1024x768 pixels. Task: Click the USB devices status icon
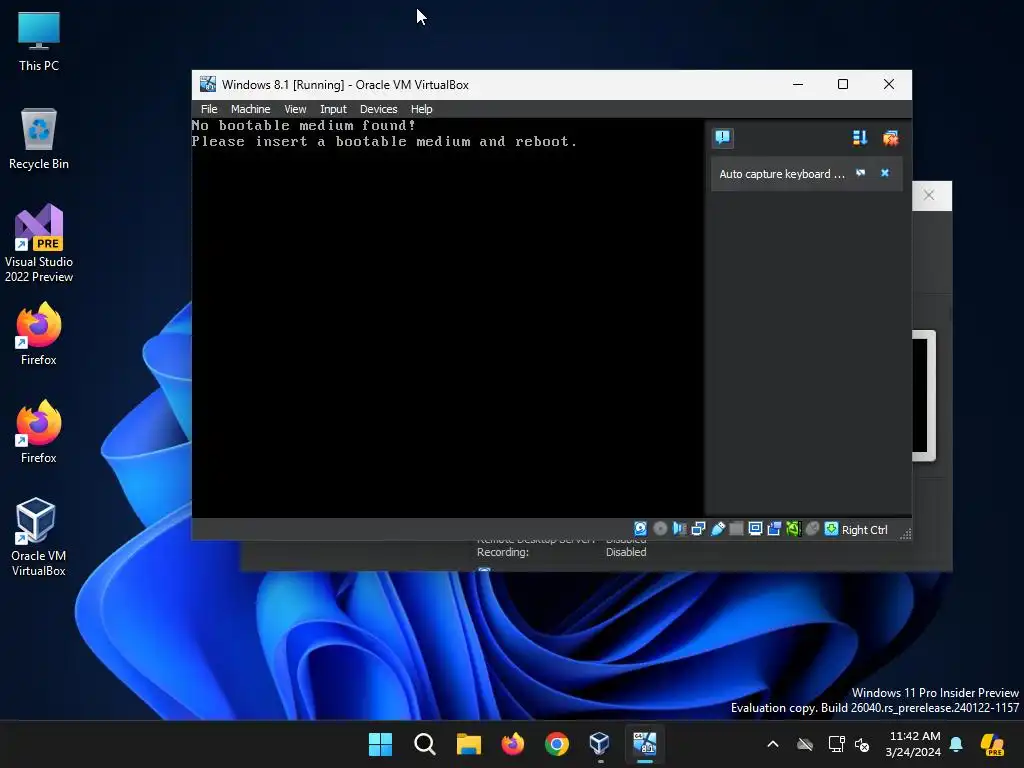click(x=718, y=529)
